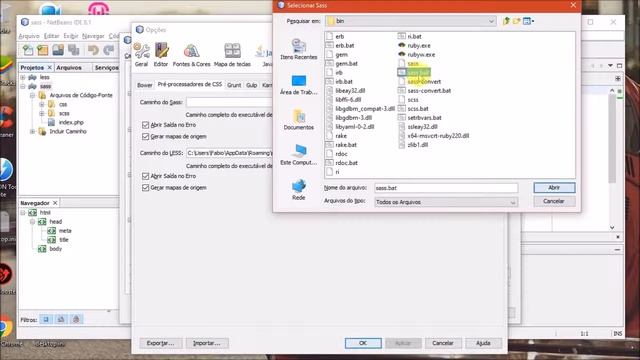Select sass-convert.bat file
Screen dimensions: 640x360
[x=424, y=91]
